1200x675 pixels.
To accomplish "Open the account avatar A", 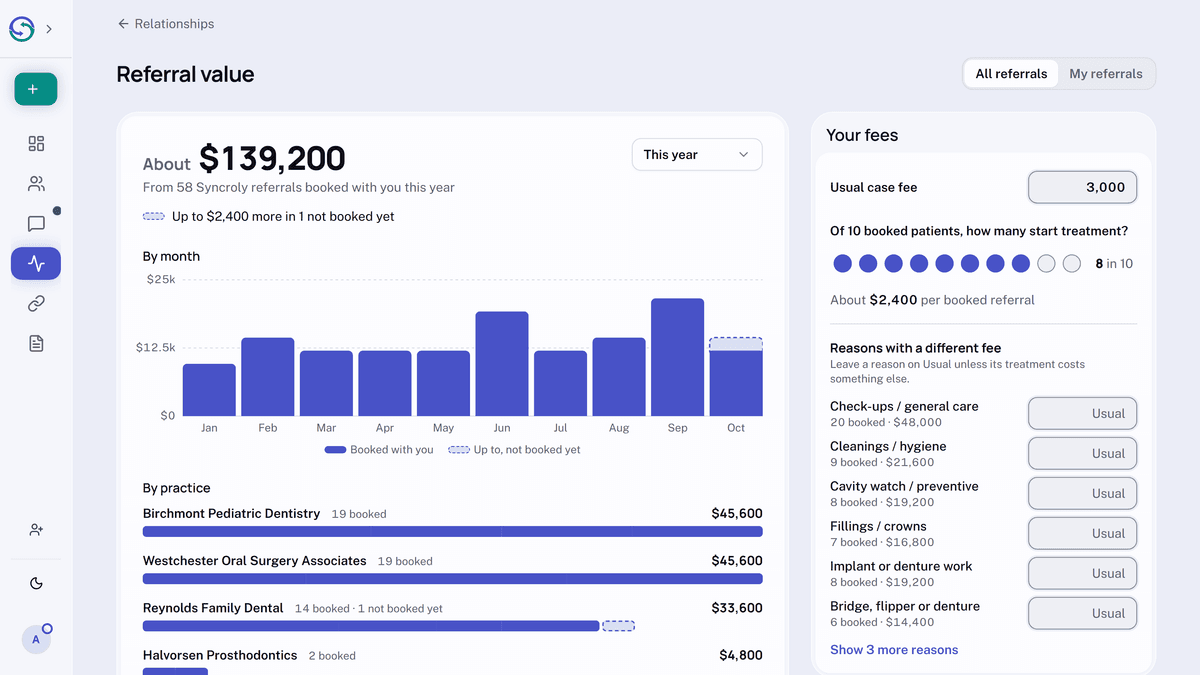I will [x=36, y=639].
